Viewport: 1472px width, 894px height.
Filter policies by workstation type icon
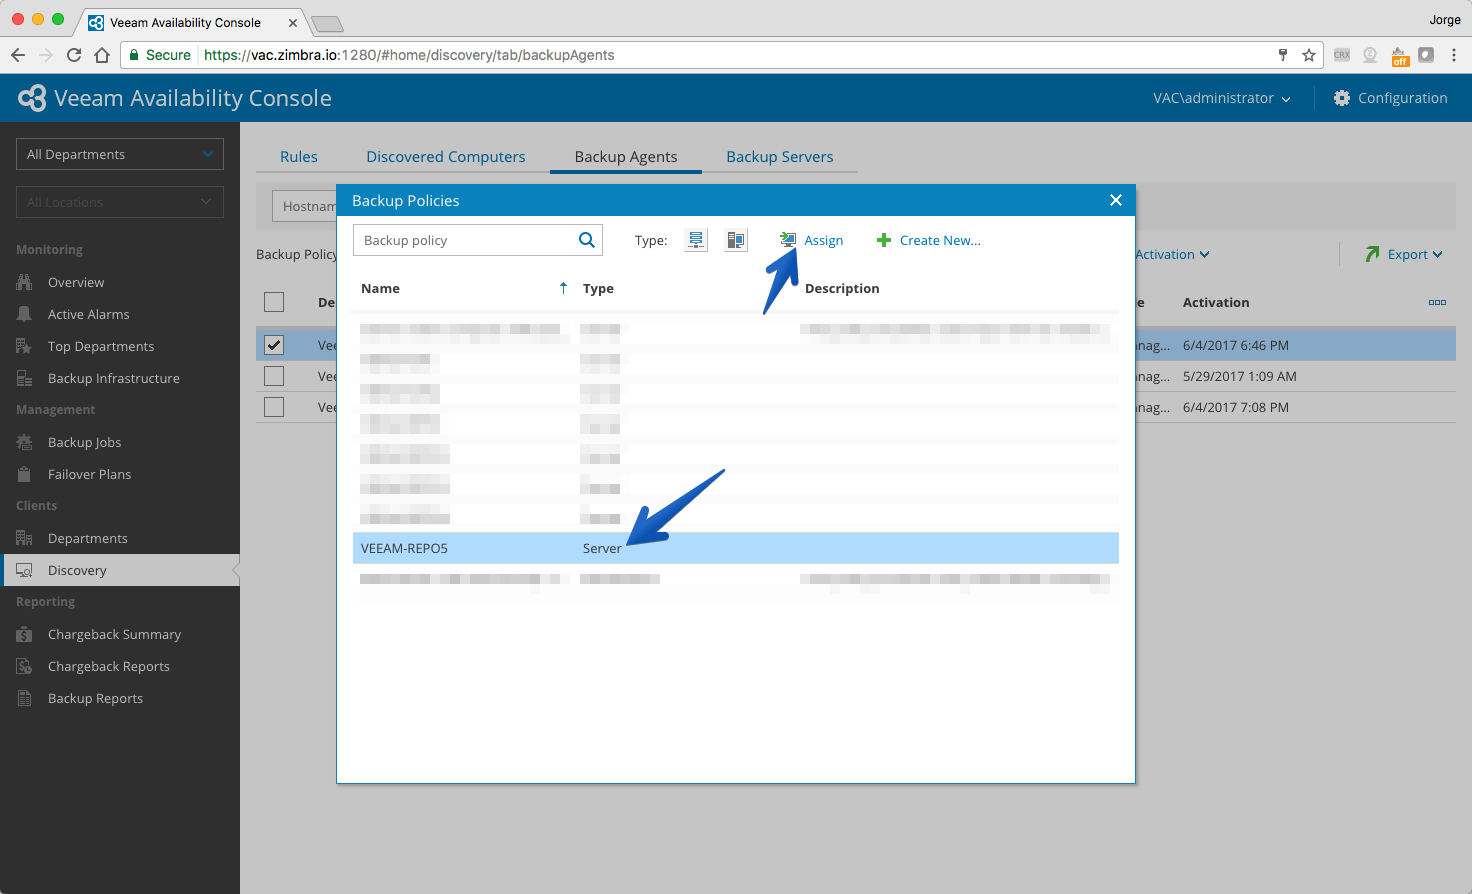[x=736, y=240]
